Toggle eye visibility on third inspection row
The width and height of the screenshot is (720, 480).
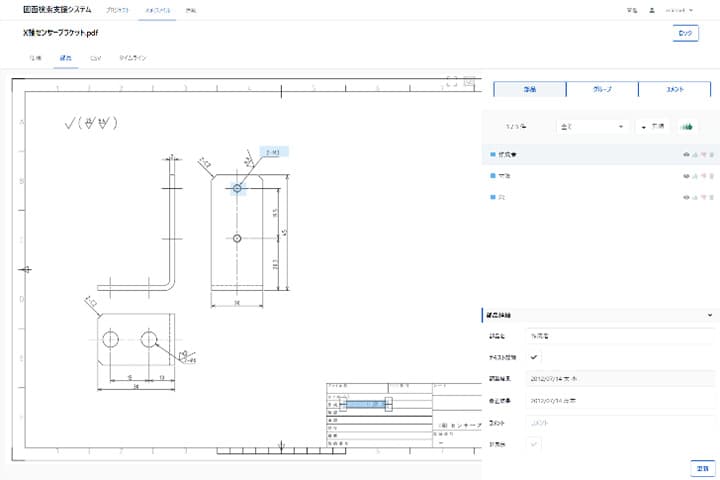pos(686,197)
